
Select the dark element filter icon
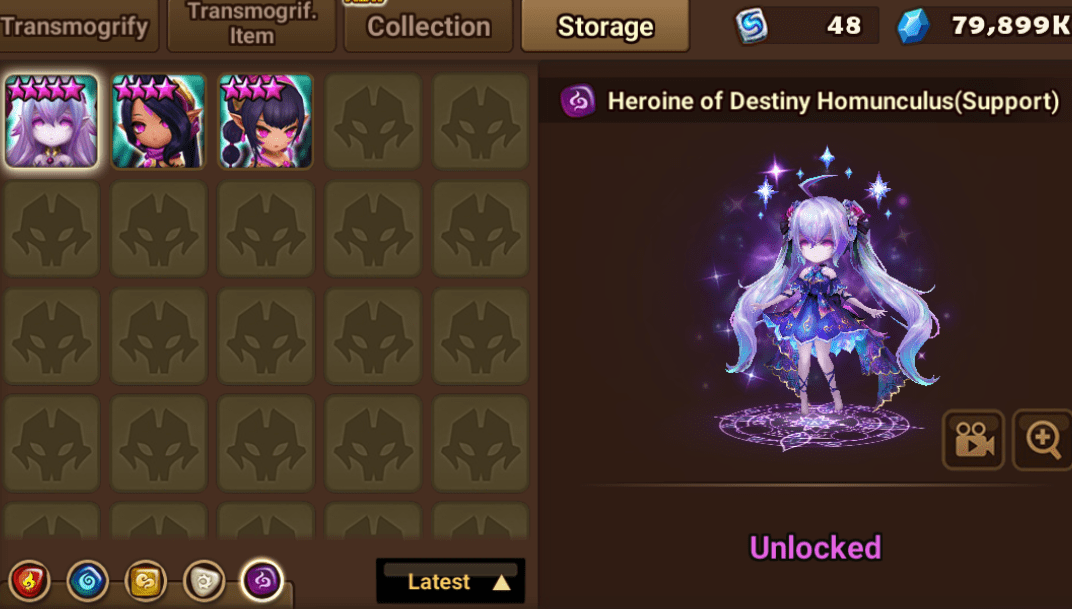point(262,580)
